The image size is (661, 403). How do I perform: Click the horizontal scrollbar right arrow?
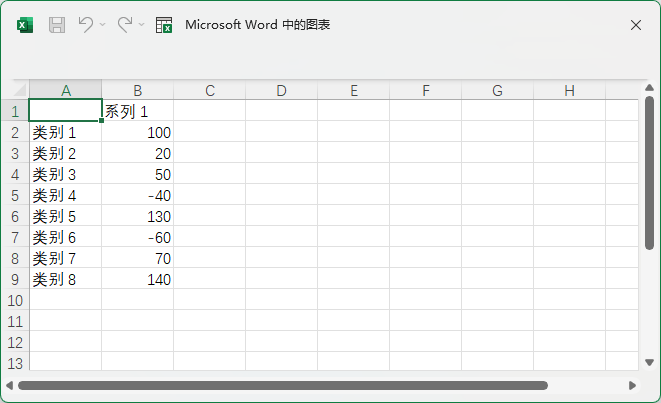click(x=632, y=385)
